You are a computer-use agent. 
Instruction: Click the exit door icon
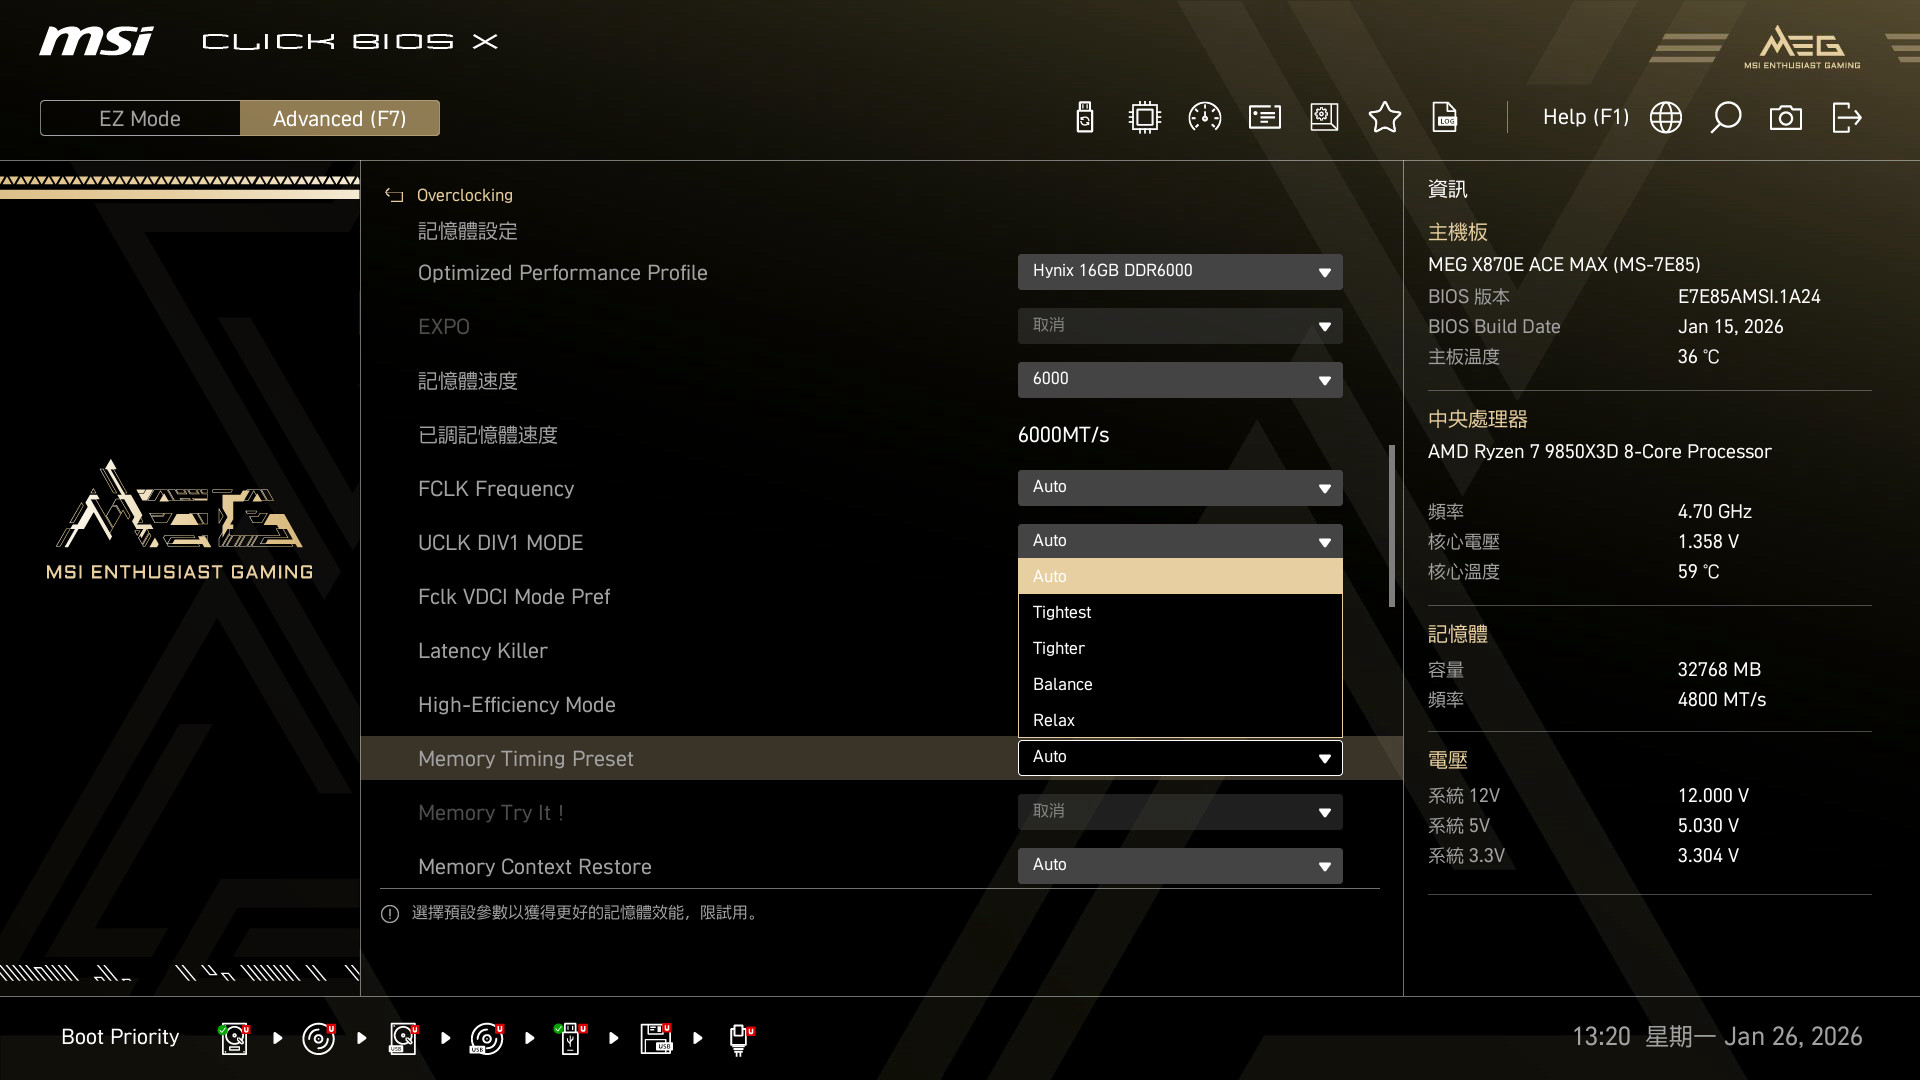click(1846, 118)
